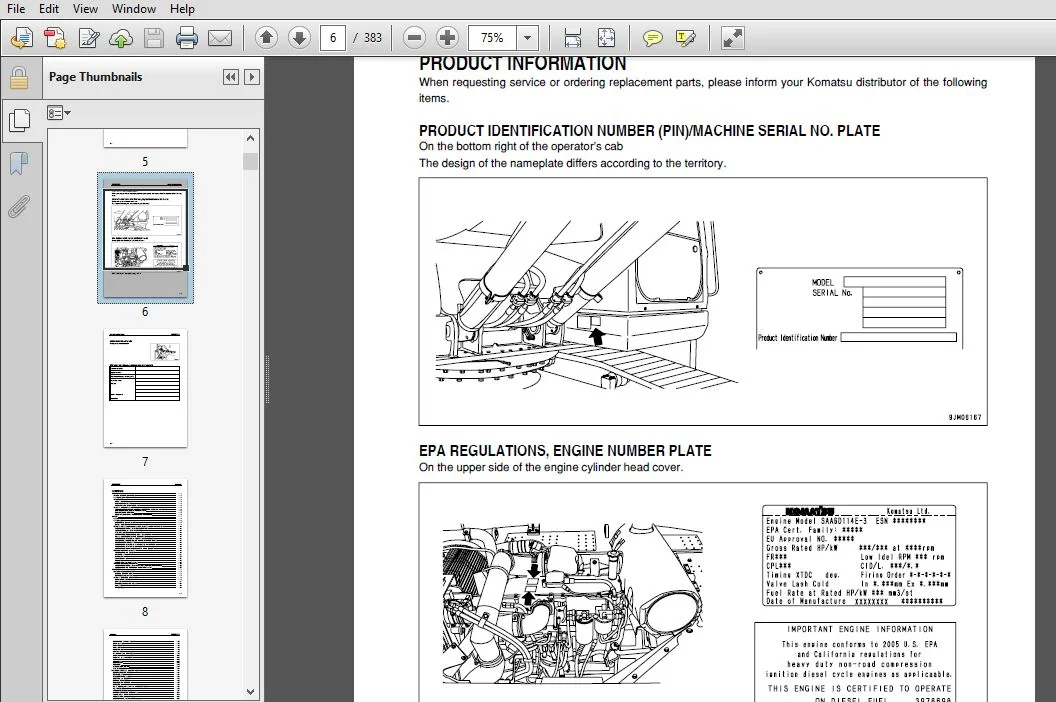Zoom out with the minus button
Viewport: 1056px width, 702px height.
coord(415,38)
